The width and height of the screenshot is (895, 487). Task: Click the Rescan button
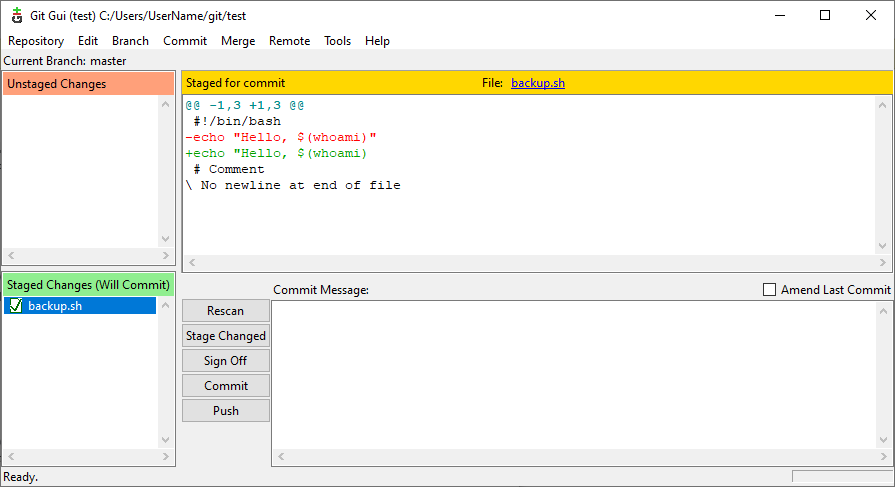click(226, 311)
